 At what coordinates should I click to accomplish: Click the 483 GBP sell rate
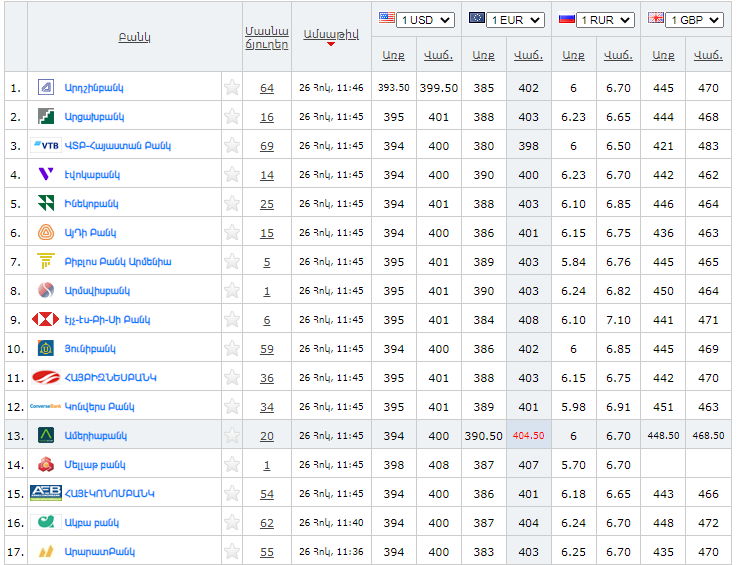coord(708,146)
